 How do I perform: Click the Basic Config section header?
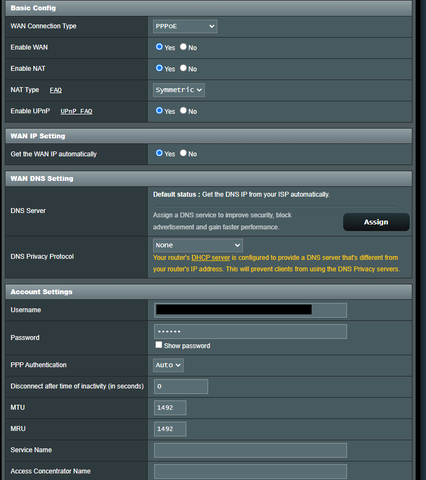(209, 8)
